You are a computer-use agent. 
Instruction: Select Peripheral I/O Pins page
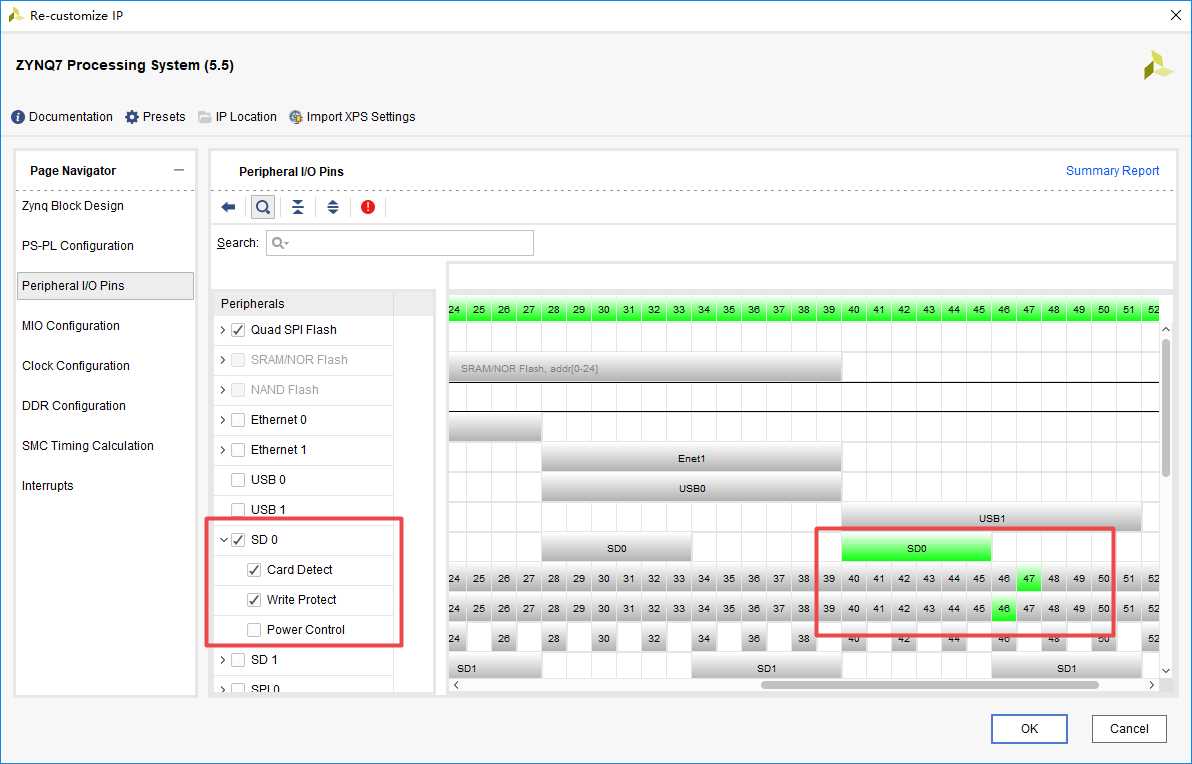pos(105,286)
